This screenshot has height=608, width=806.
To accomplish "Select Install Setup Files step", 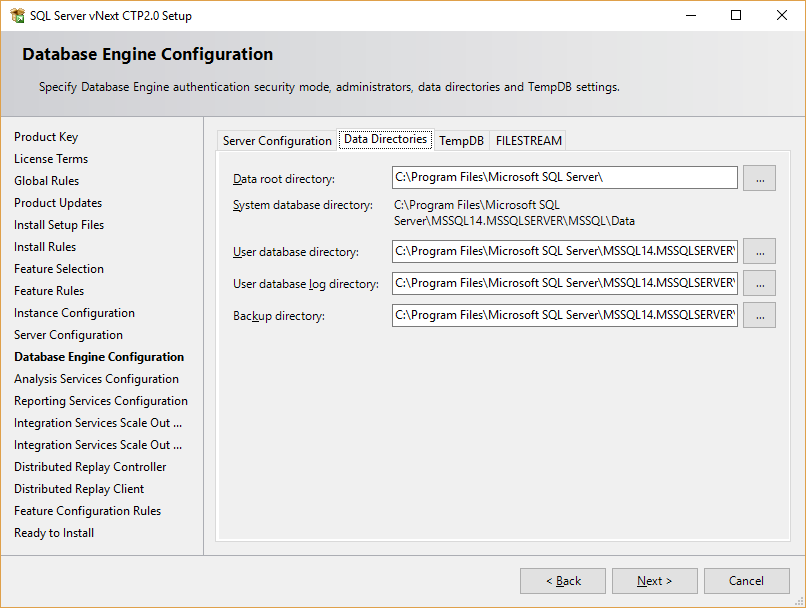I will (x=59, y=225).
